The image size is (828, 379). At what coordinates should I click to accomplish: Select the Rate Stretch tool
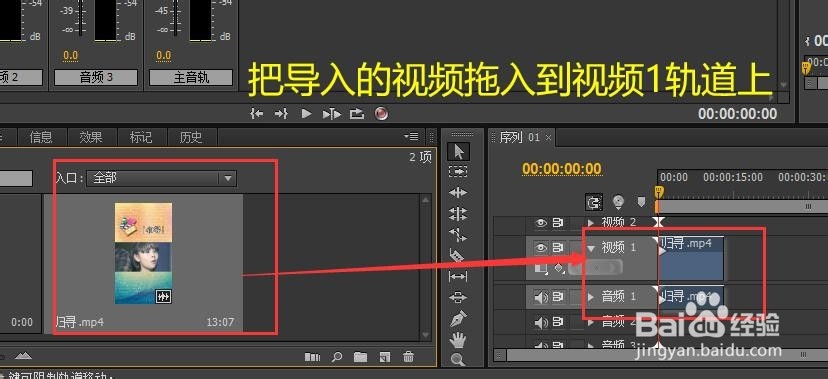458,235
